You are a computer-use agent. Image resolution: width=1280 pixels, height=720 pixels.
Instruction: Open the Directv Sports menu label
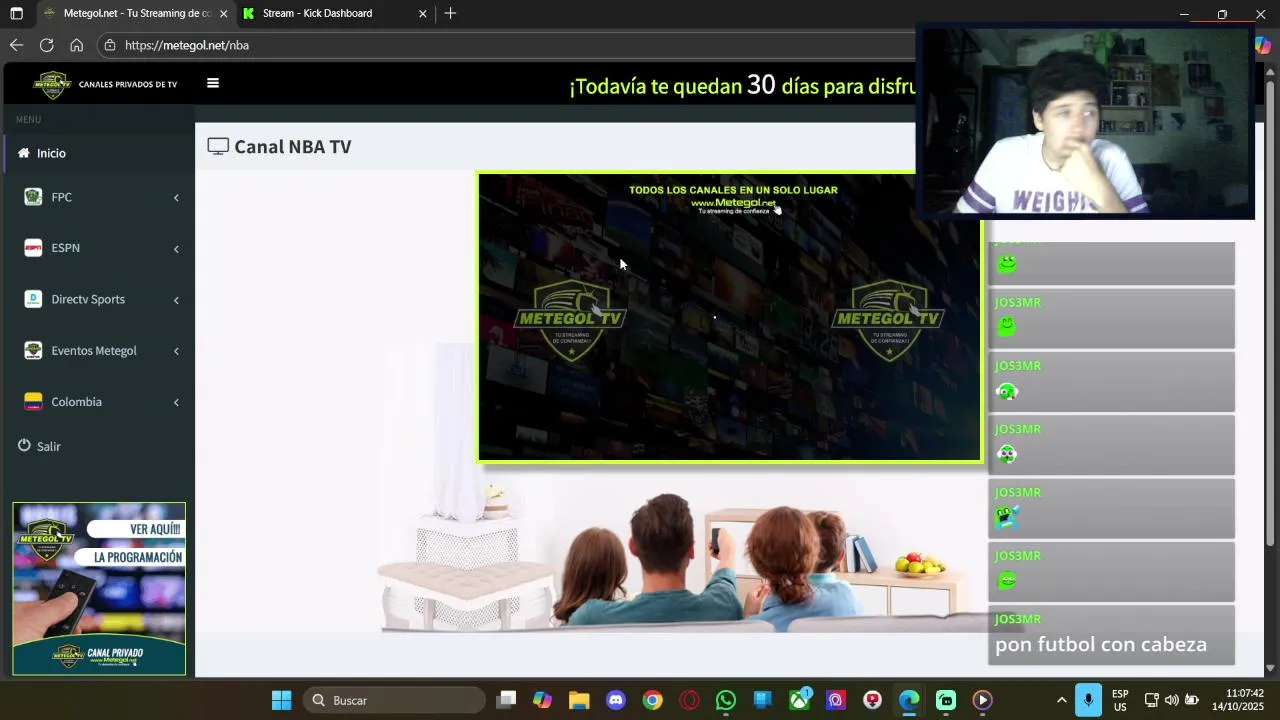point(88,299)
